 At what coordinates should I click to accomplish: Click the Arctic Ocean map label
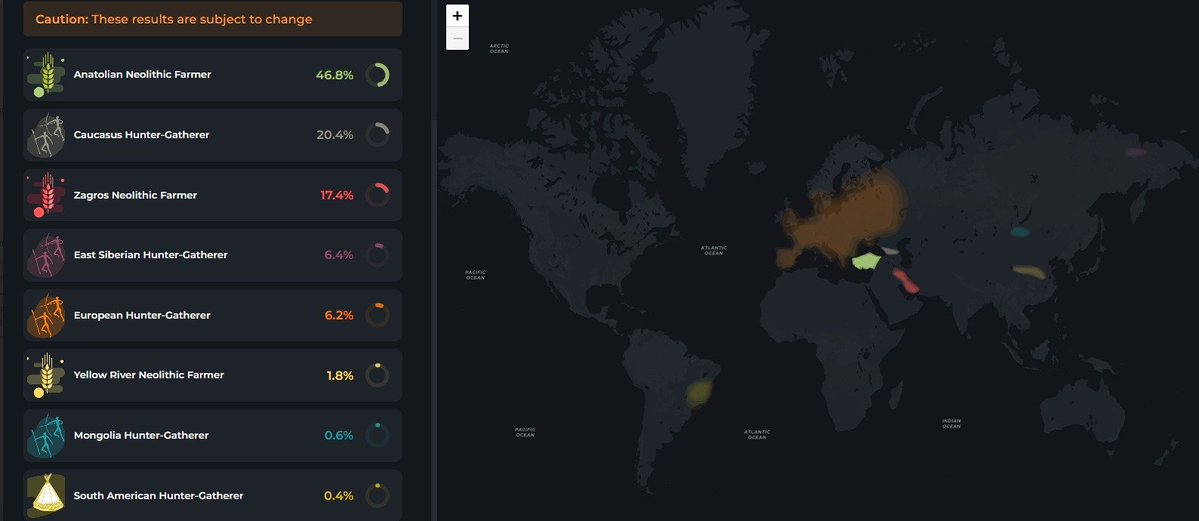click(x=499, y=48)
